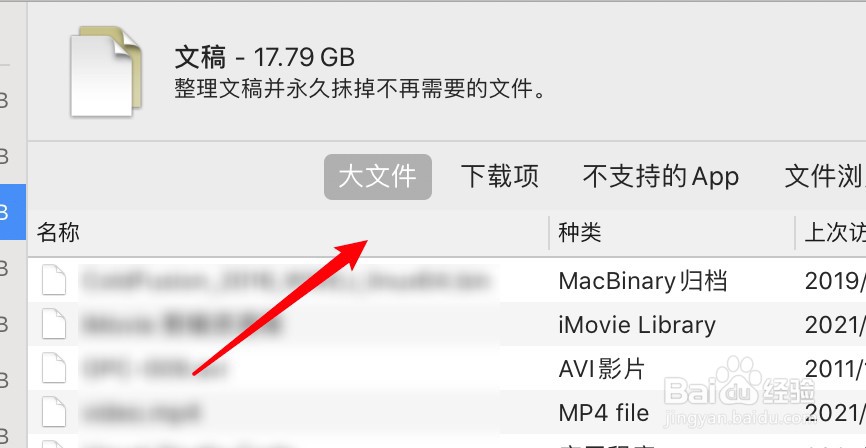Open the 下载项 tab
Viewport: 866px width, 448px height.
click(500, 177)
